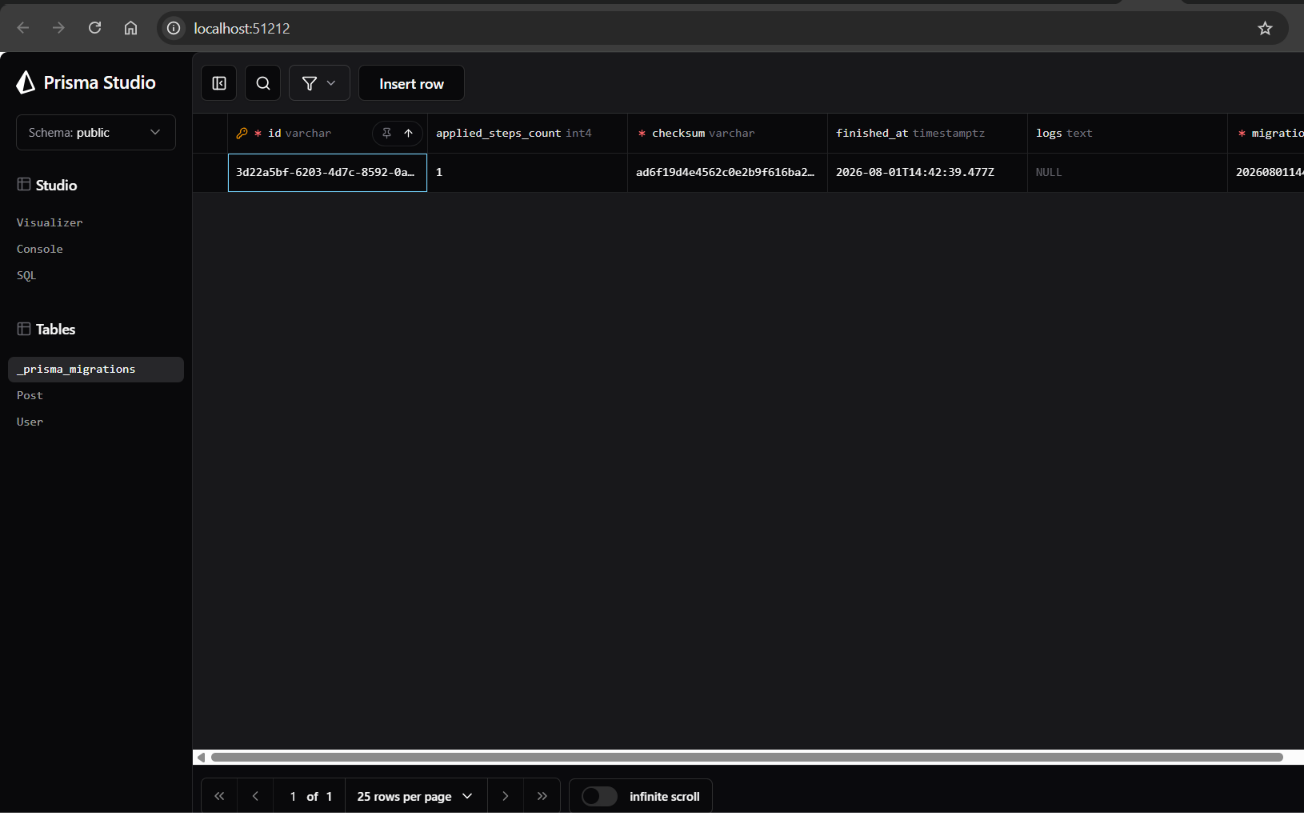
Task: Bookmark this page with the star
Action: pos(1265,28)
